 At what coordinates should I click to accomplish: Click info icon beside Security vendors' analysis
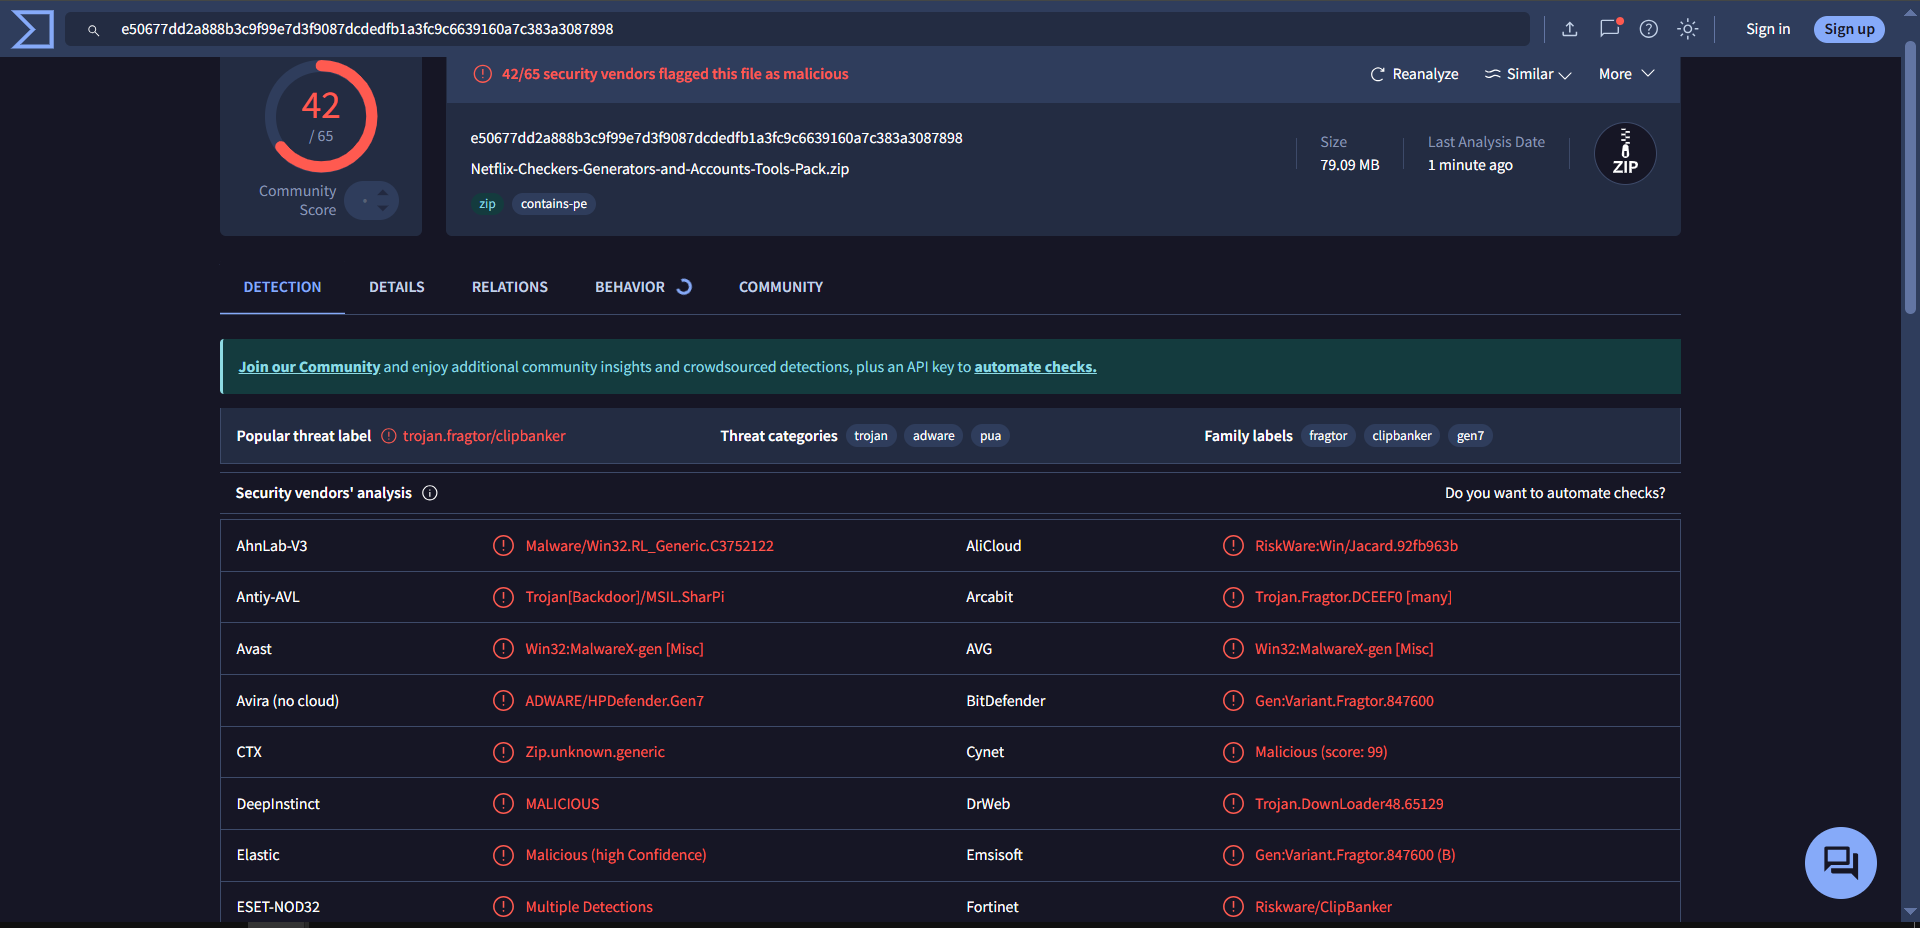point(430,493)
